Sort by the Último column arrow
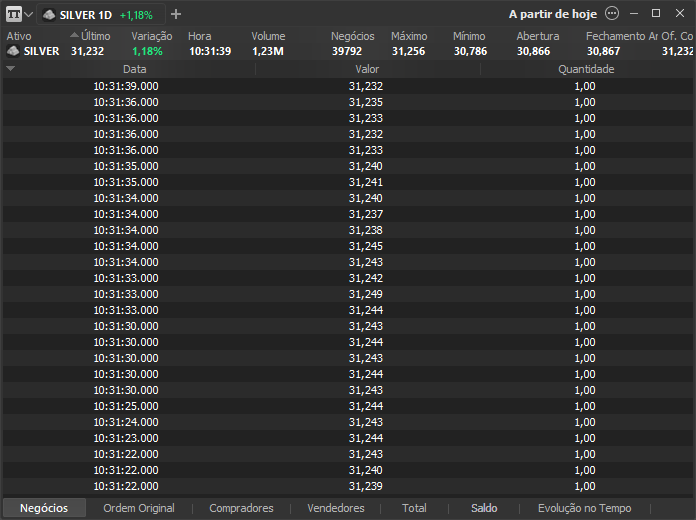The width and height of the screenshot is (696, 520). pyautogui.click(x=75, y=36)
